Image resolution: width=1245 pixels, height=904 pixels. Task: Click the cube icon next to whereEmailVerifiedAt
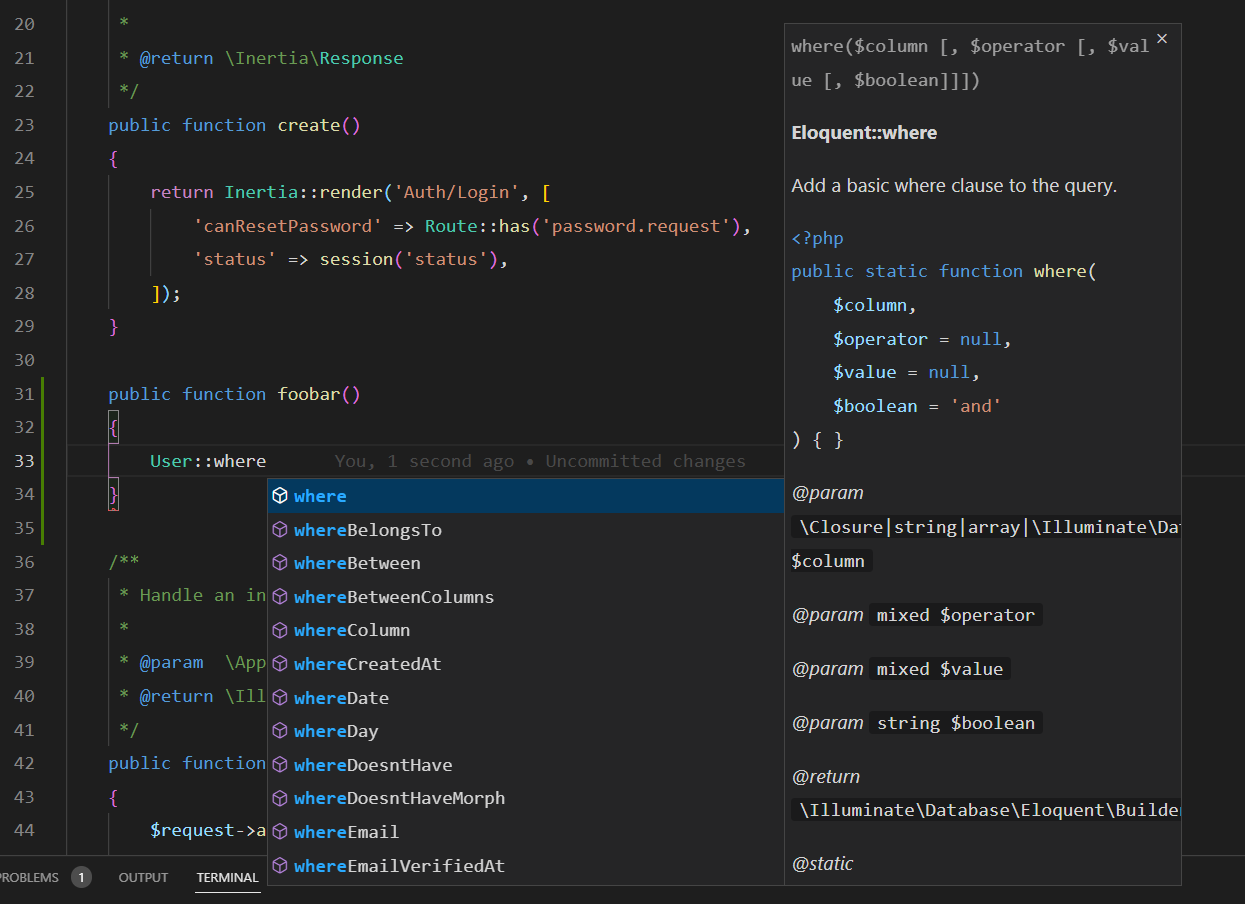(x=280, y=865)
